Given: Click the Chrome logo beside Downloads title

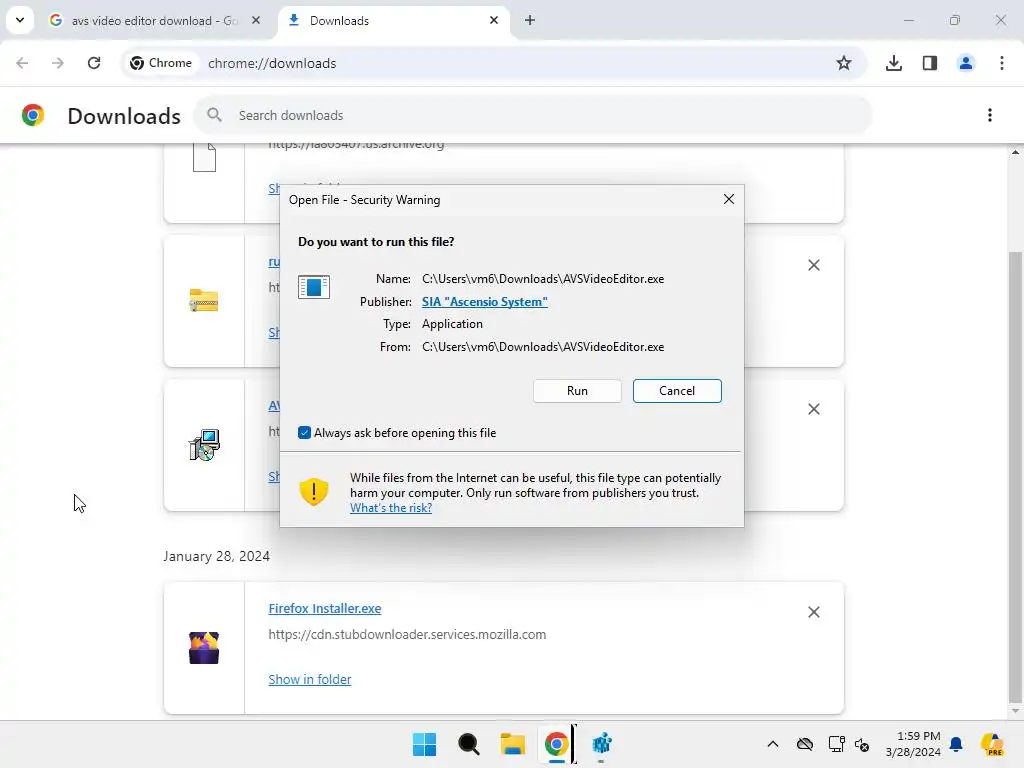Looking at the screenshot, I should click(x=33, y=115).
